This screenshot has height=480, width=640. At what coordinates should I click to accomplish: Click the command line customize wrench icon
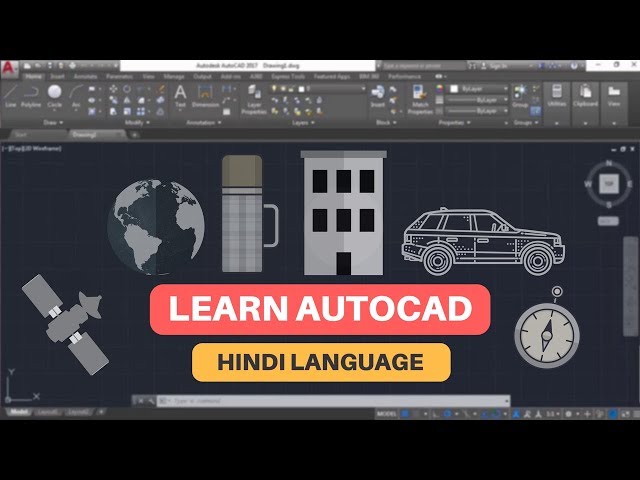(151, 401)
